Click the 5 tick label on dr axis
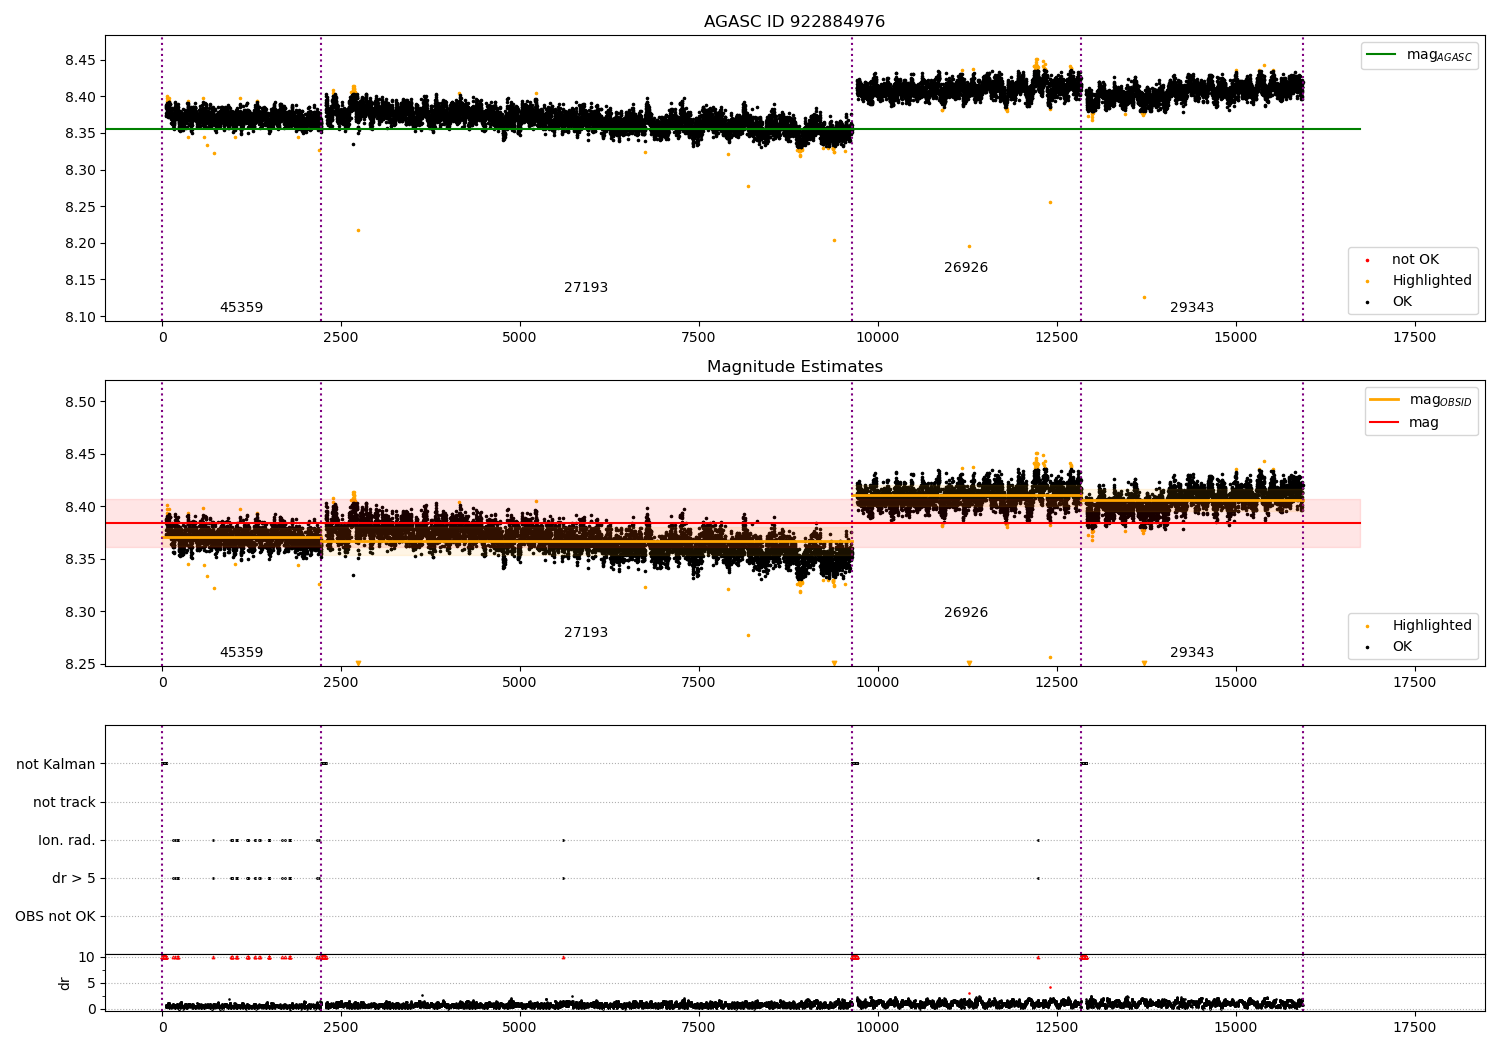The width and height of the screenshot is (1500, 1050). [x=91, y=984]
